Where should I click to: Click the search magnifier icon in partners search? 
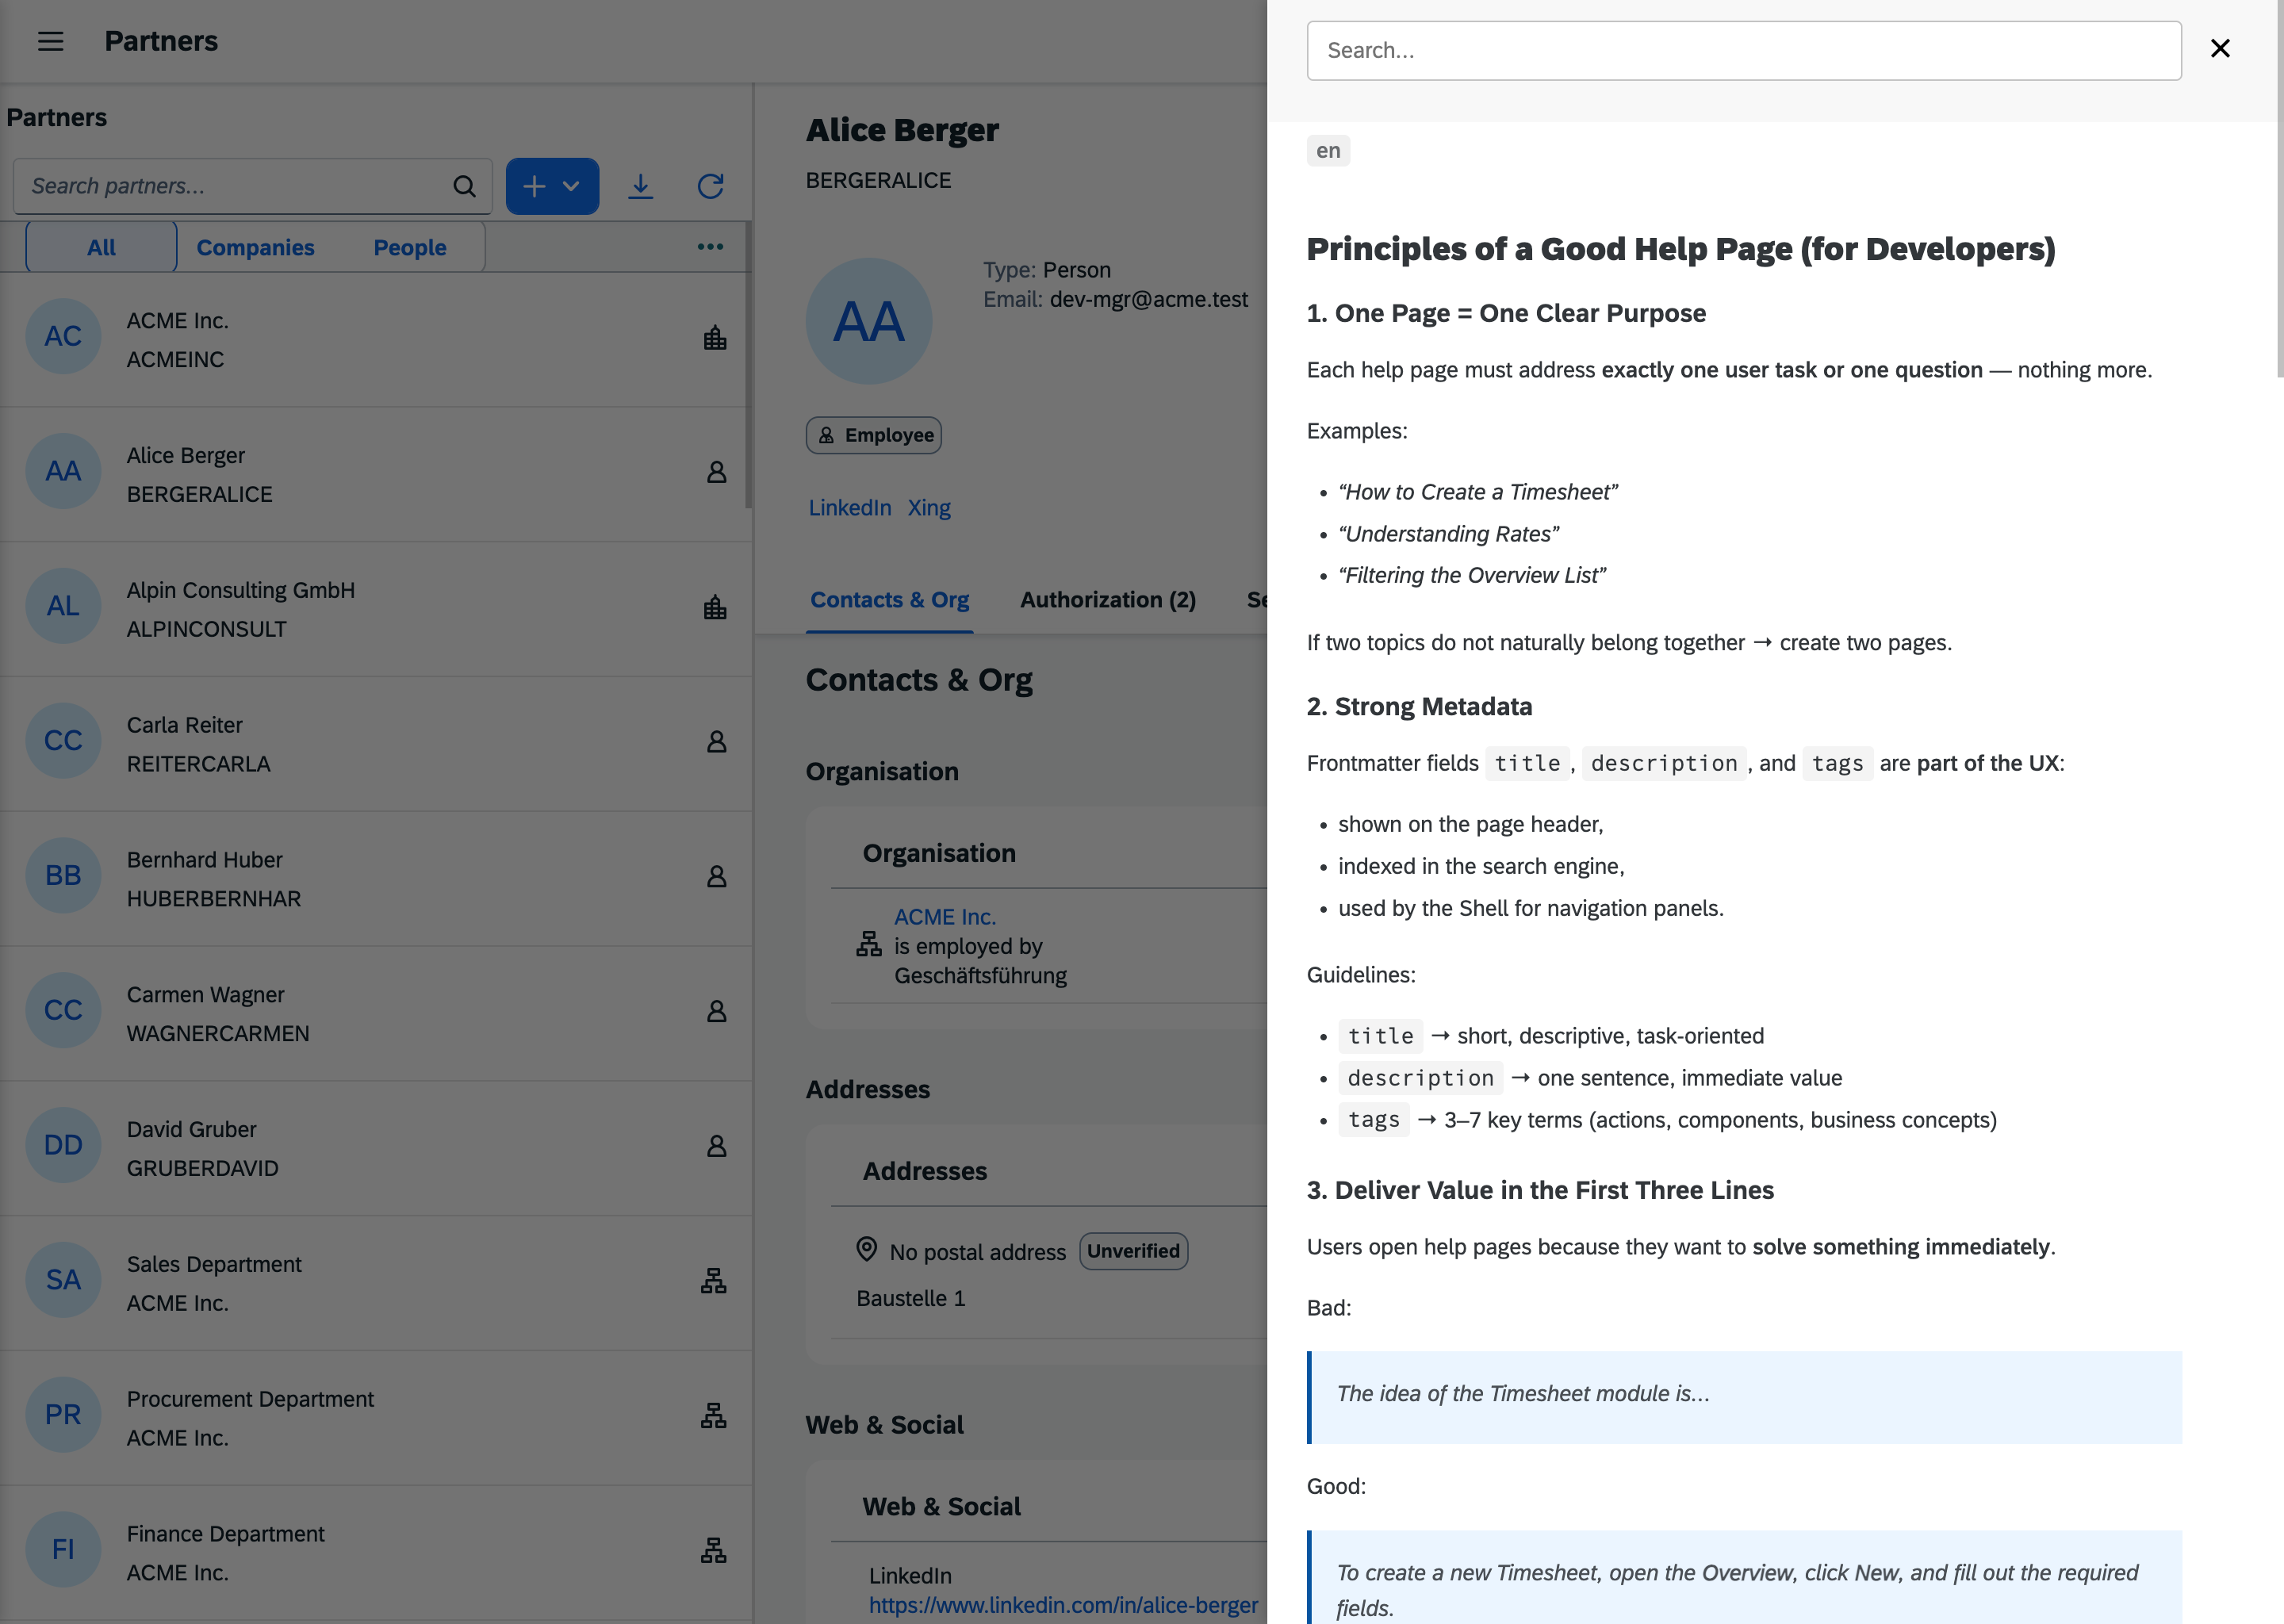[464, 186]
